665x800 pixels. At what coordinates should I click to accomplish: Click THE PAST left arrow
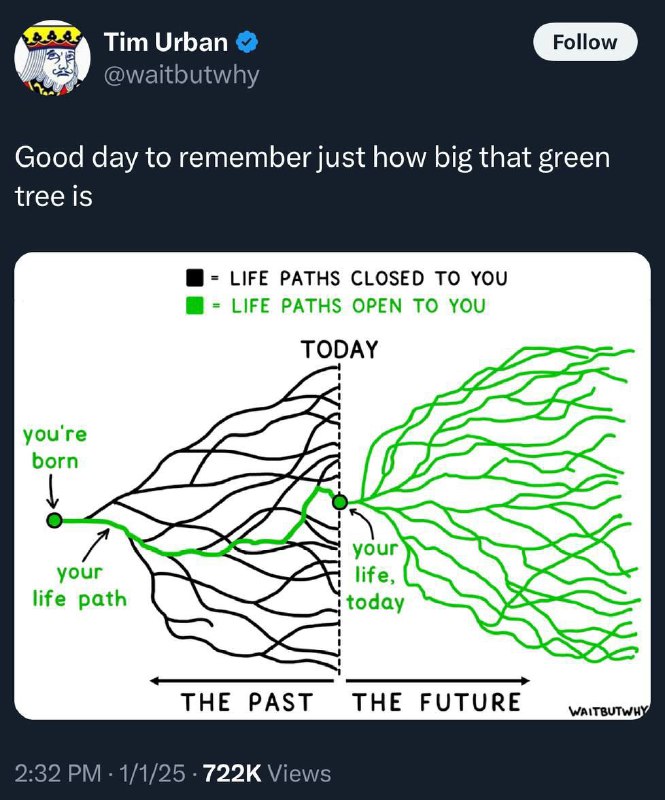tap(242, 681)
